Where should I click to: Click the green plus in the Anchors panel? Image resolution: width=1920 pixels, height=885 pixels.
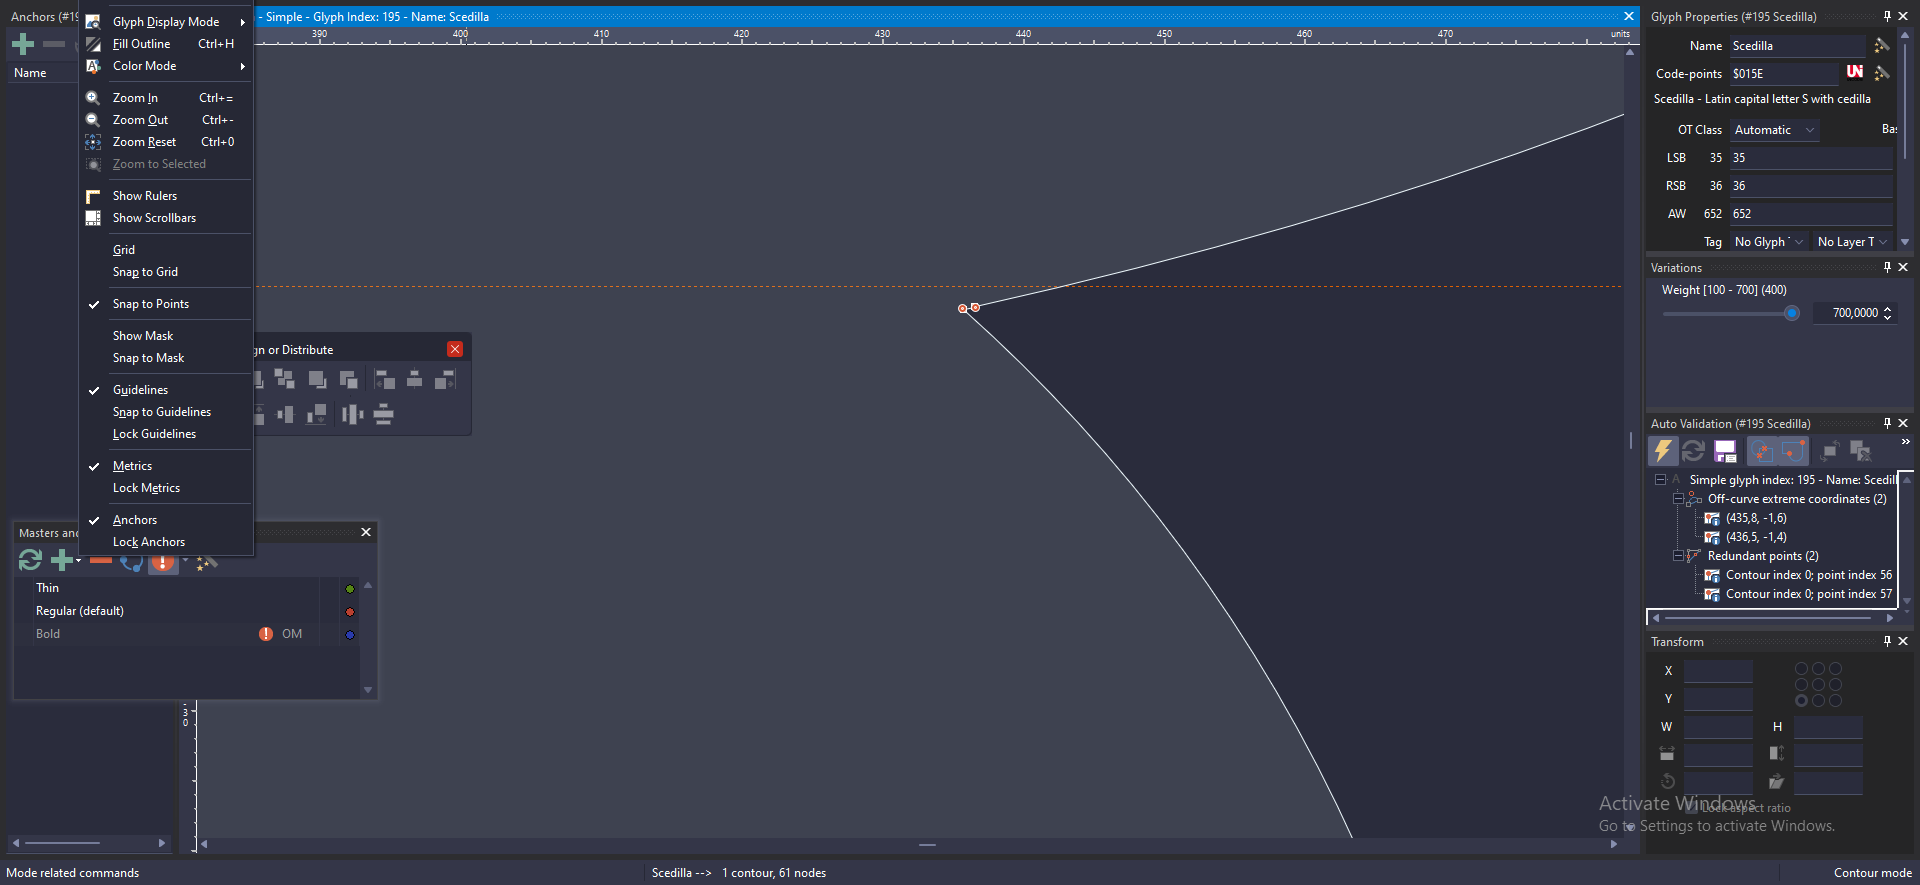pyautogui.click(x=23, y=44)
